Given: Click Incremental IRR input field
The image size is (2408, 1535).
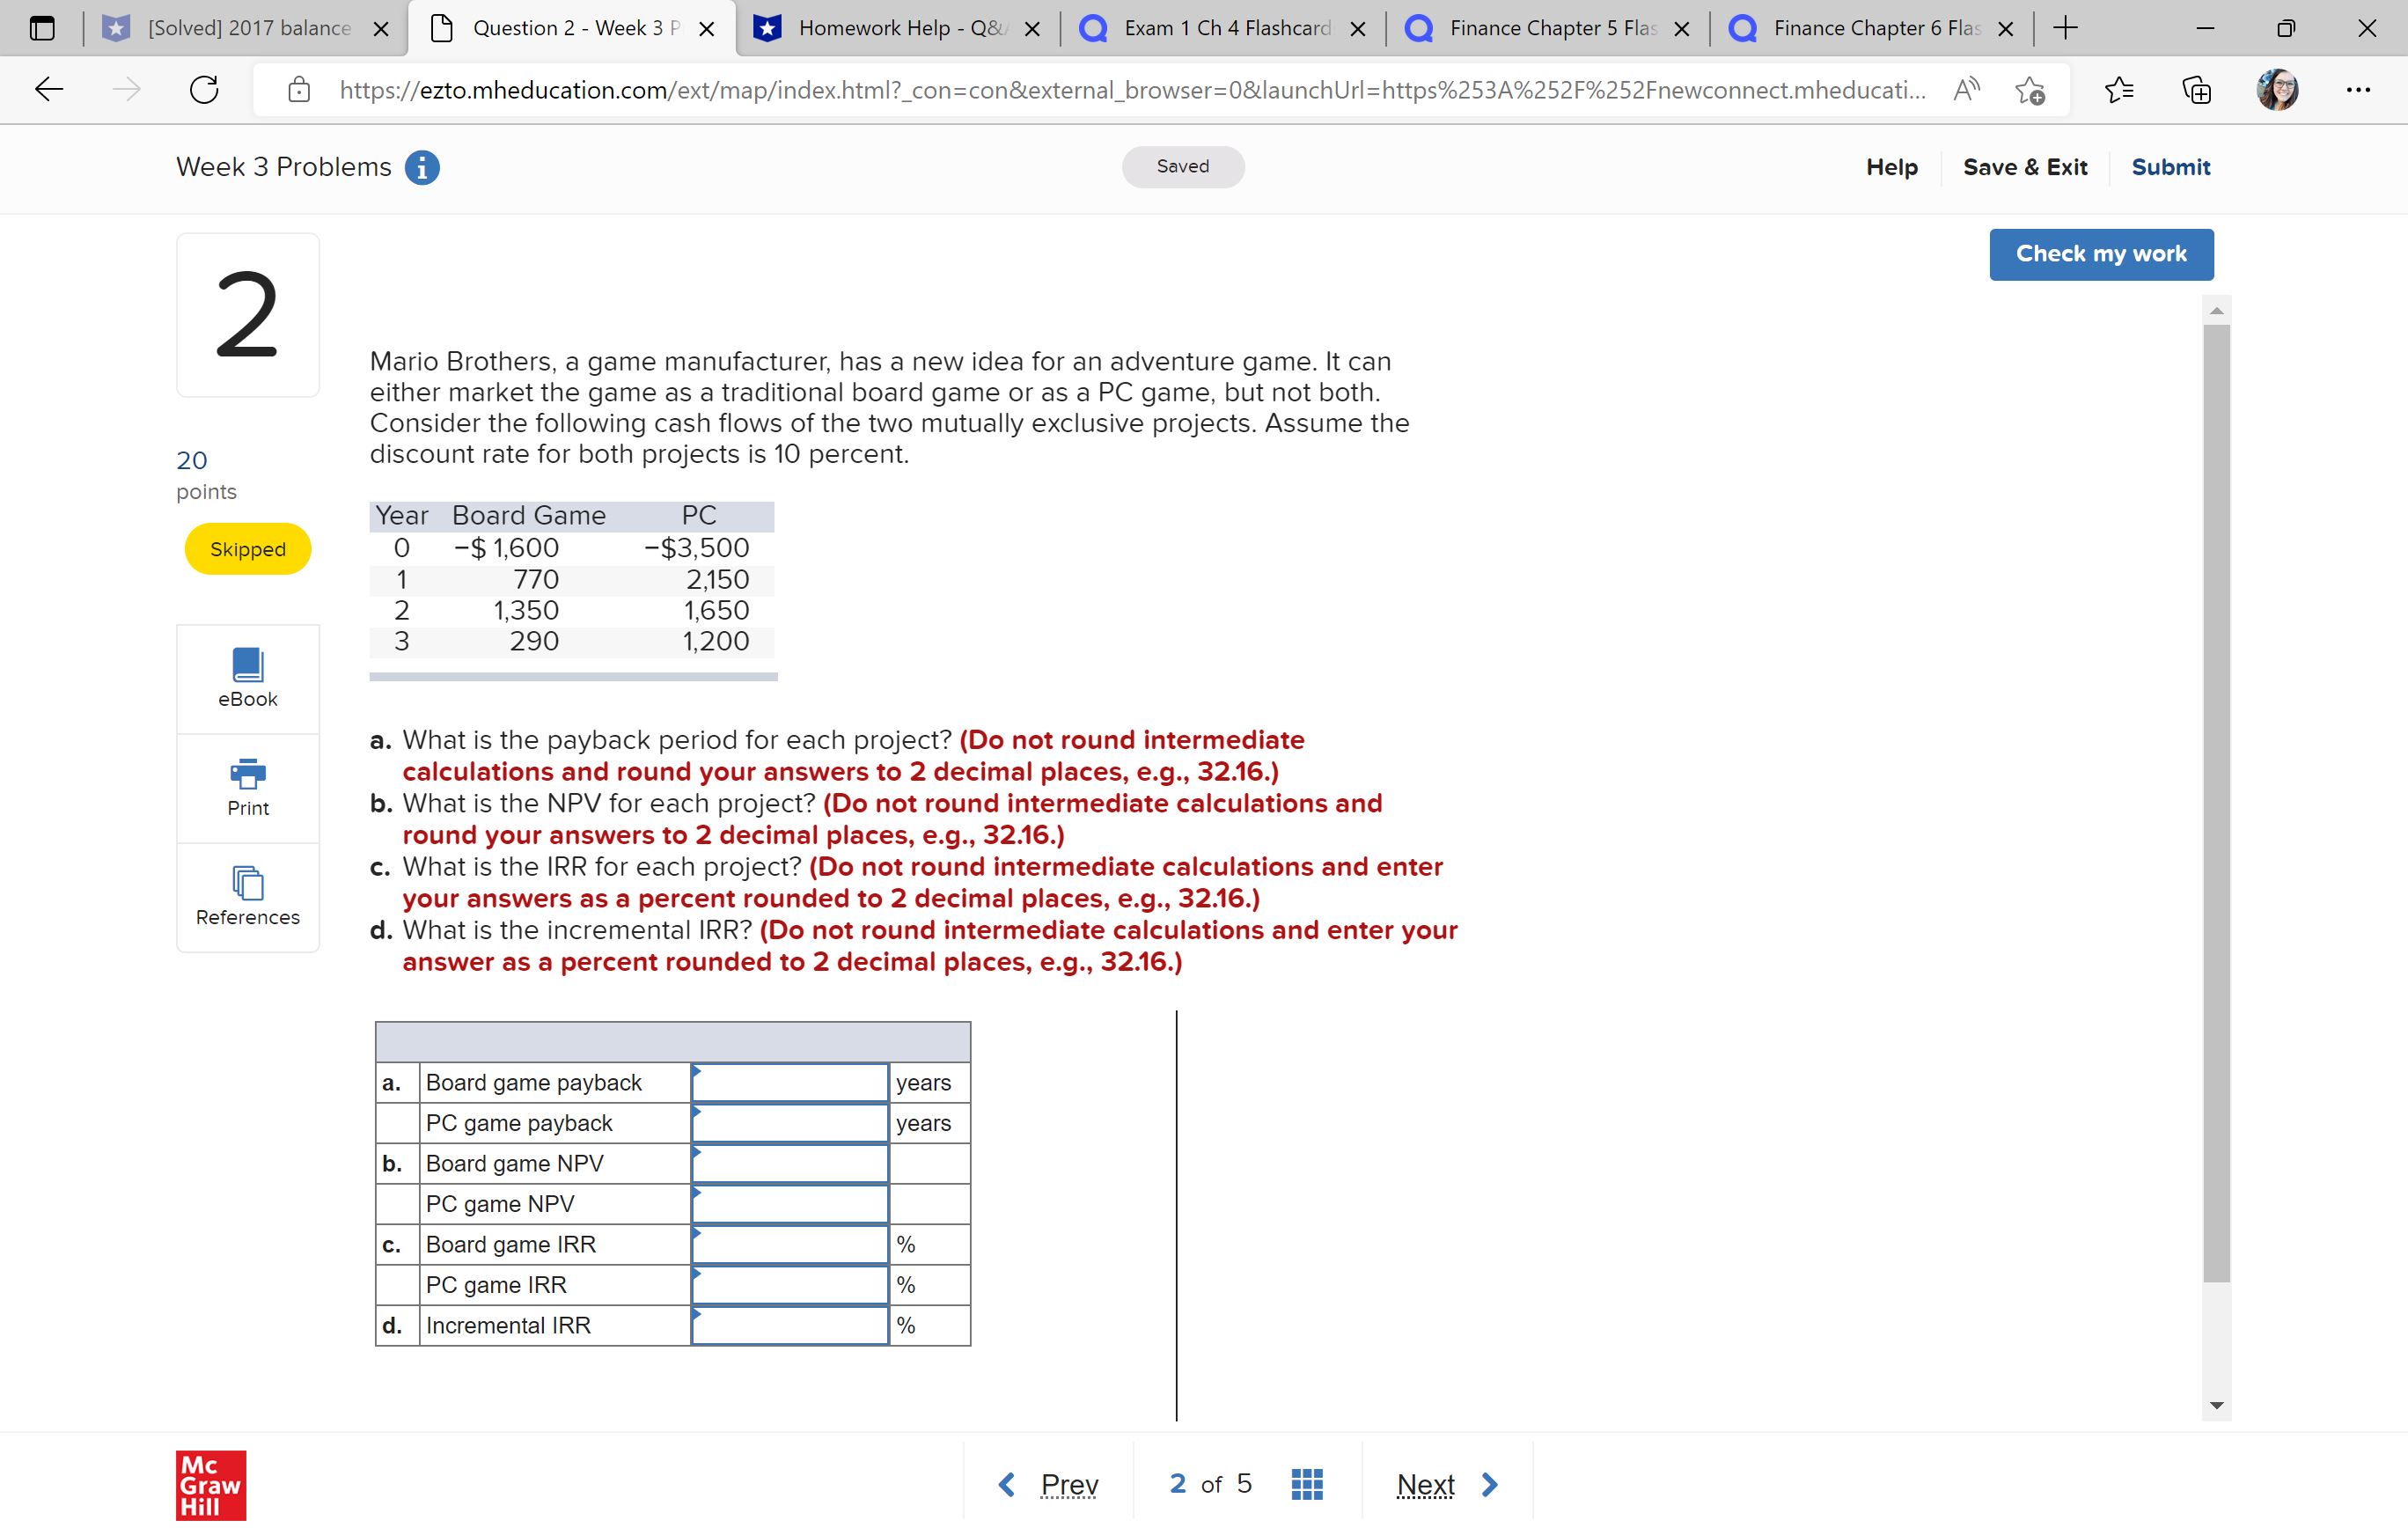Looking at the screenshot, I should click(x=790, y=1326).
